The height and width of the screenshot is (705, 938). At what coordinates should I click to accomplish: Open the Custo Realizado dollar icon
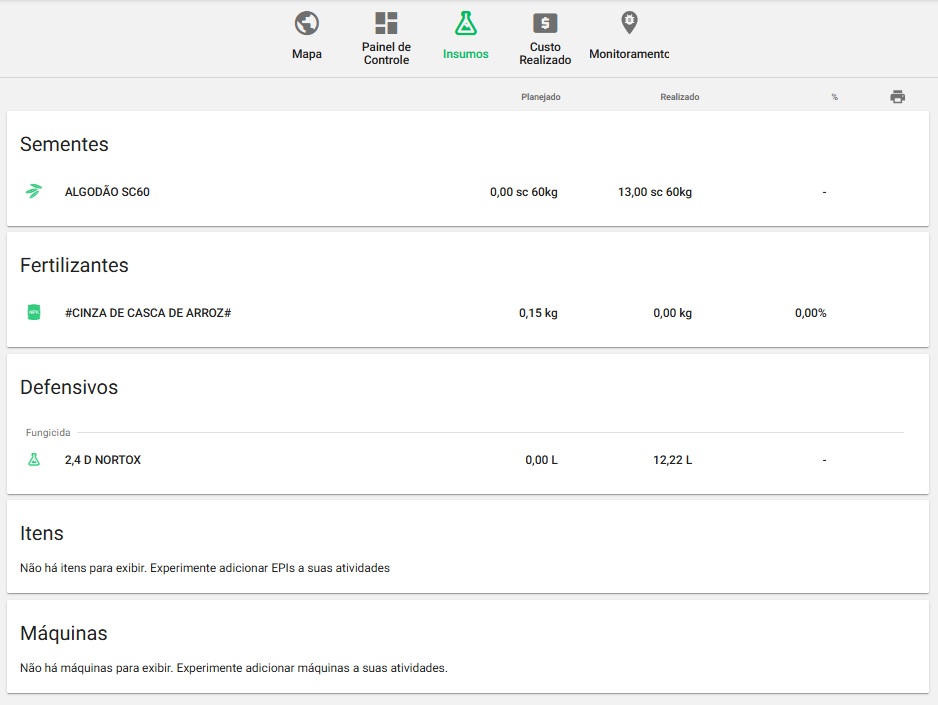[x=545, y=23]
